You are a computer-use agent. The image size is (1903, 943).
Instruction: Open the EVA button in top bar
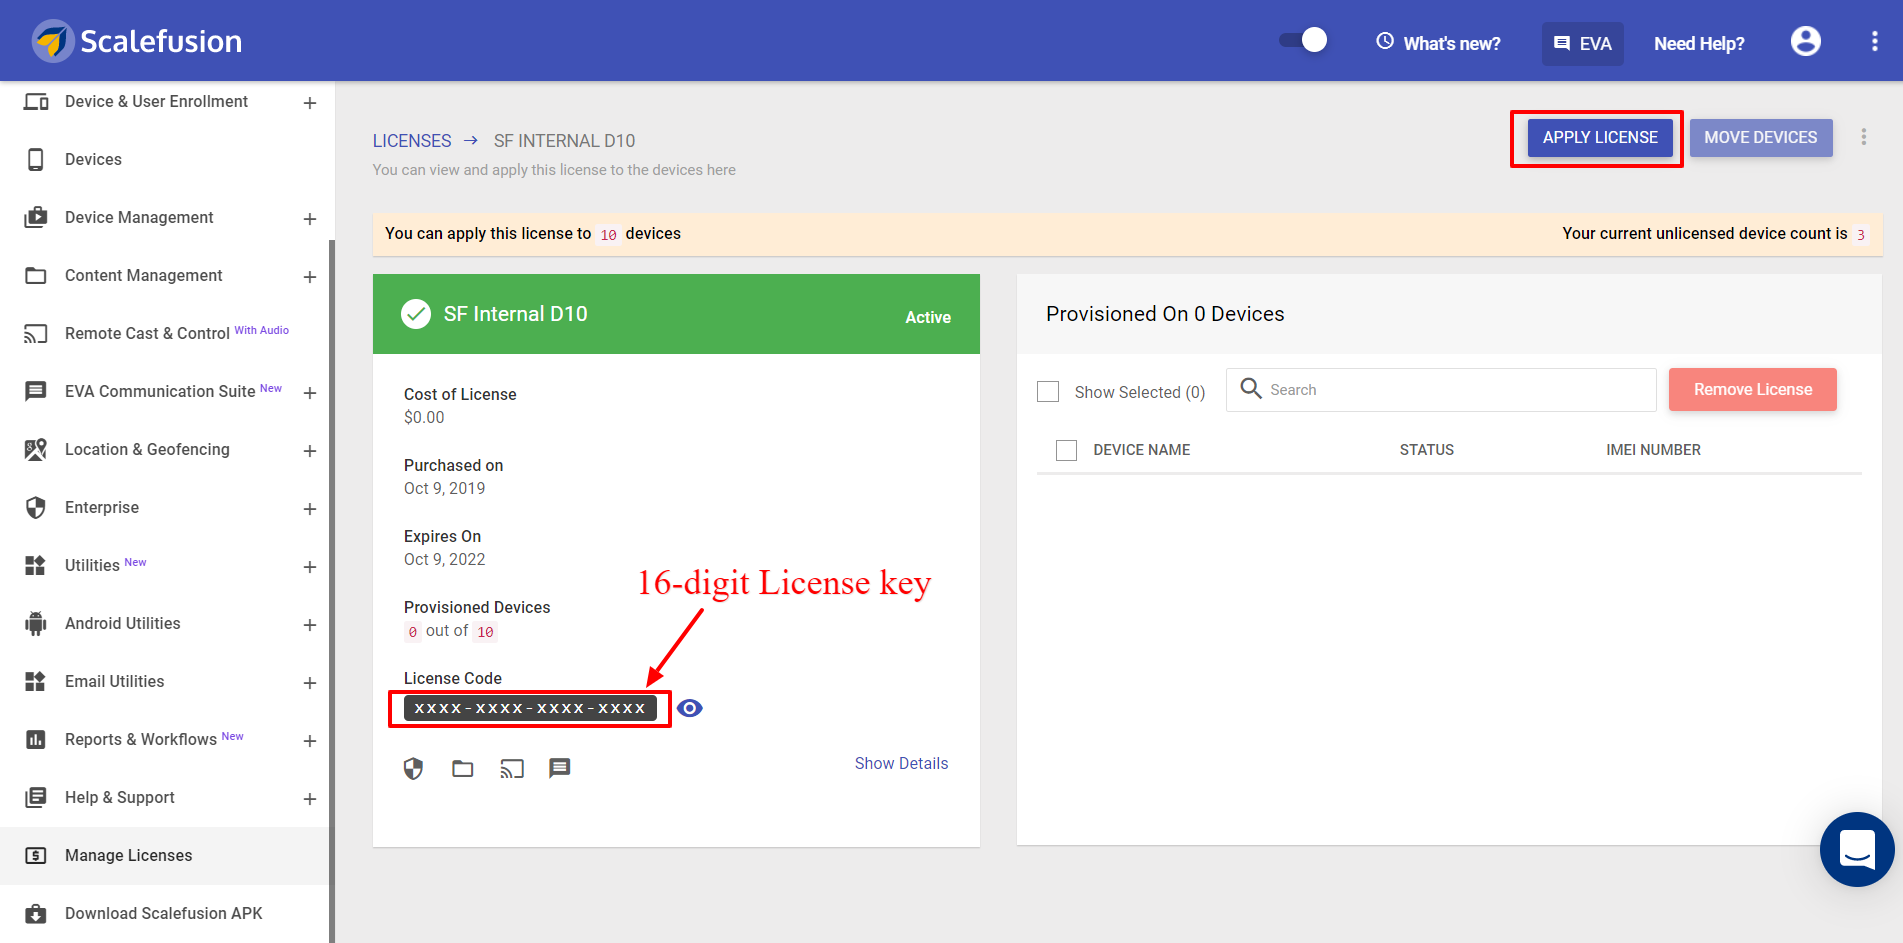point(1583,43)
